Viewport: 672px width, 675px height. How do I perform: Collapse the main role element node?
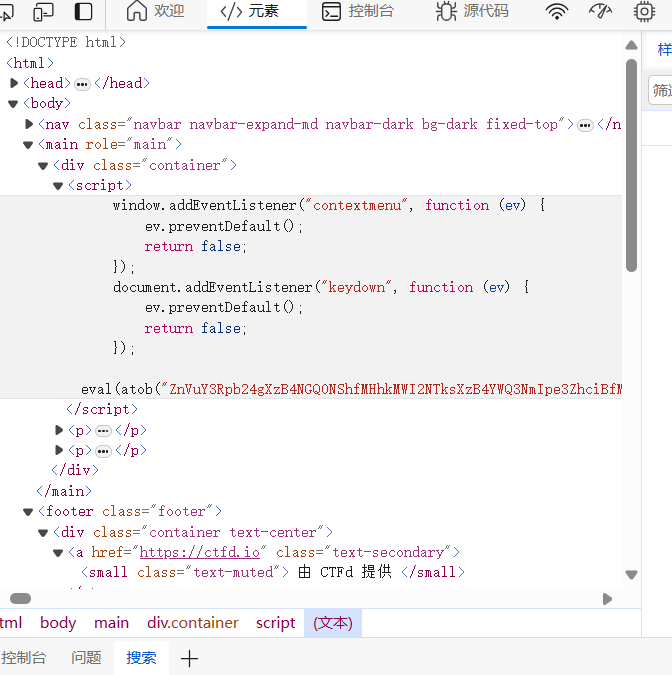(x=28, y=145)
